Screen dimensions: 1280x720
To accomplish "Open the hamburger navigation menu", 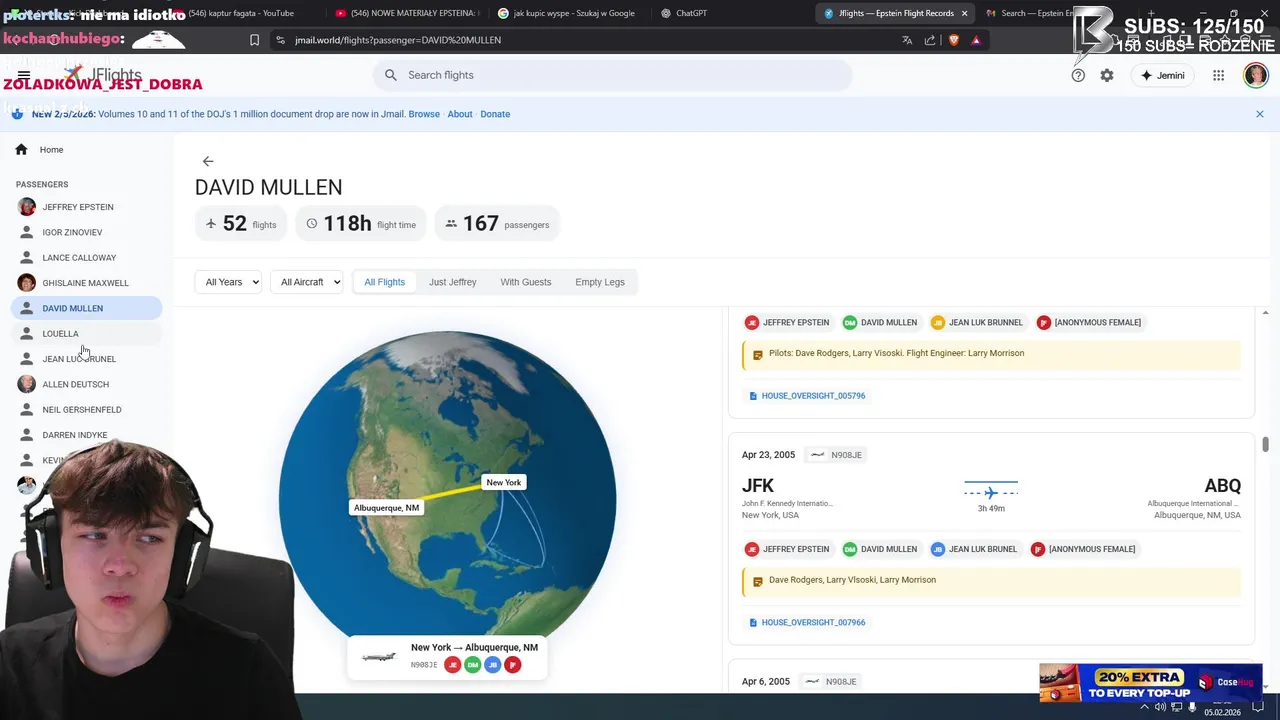I will point(24,75).
